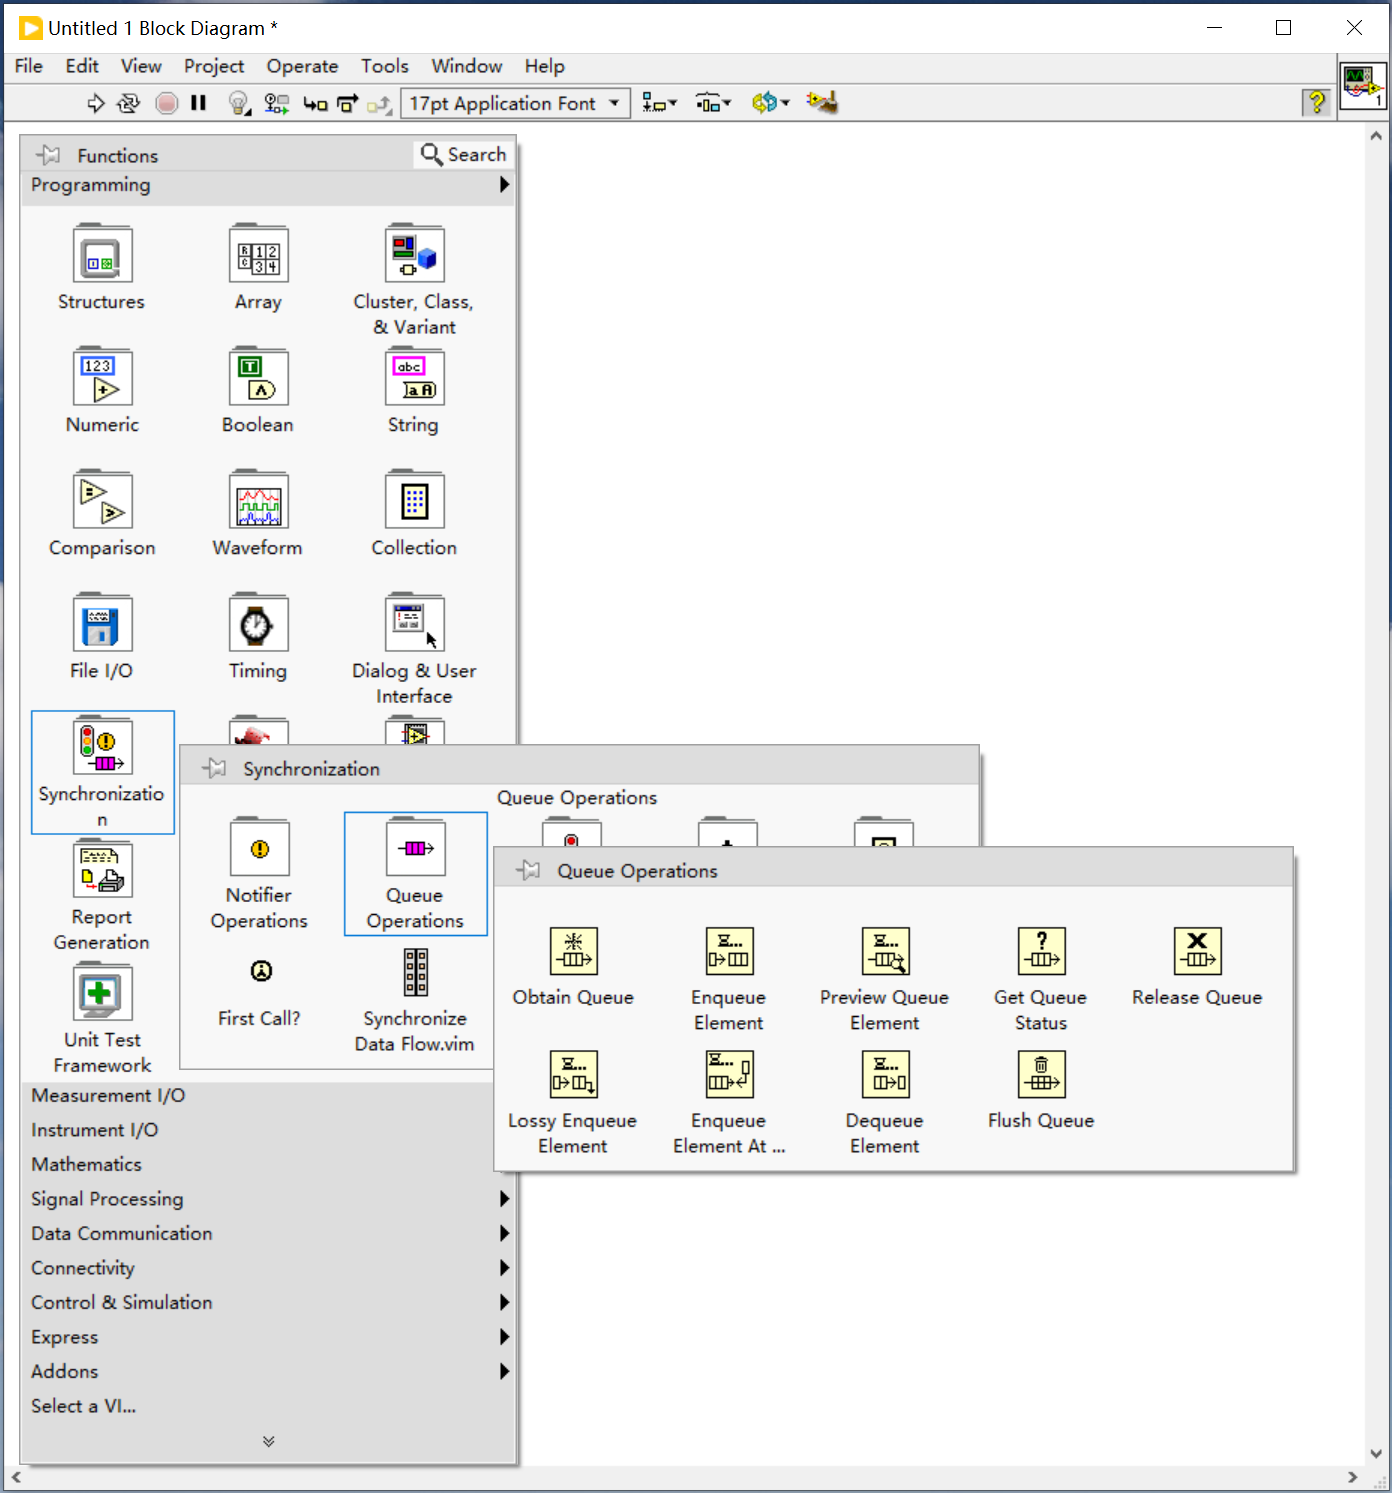Open the Array functions palette

(x=258, y=266)
